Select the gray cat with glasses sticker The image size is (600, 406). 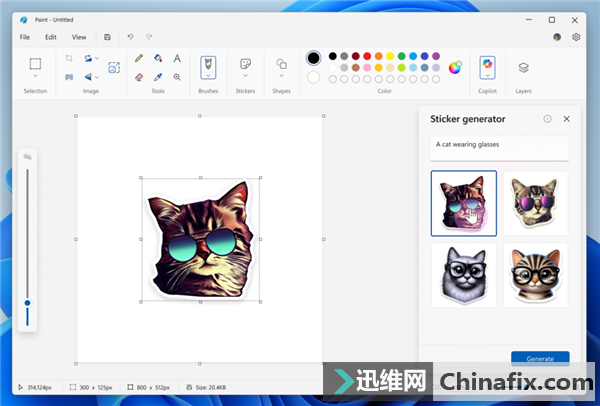tap(463, 275)
